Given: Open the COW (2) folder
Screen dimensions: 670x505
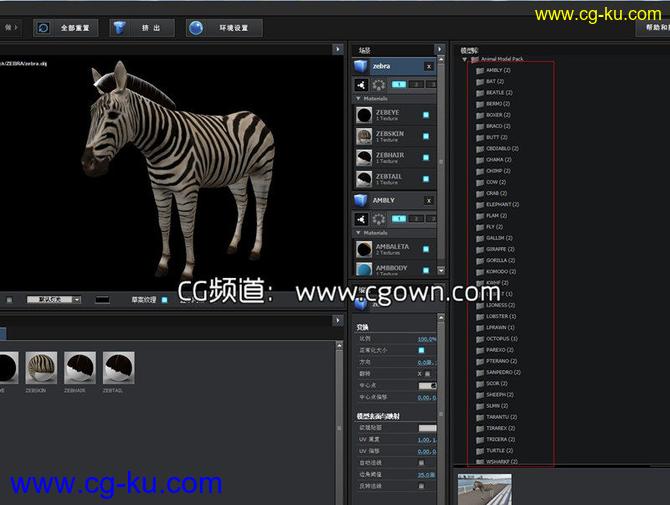Looking at the screenshot, I should (491, 182).
